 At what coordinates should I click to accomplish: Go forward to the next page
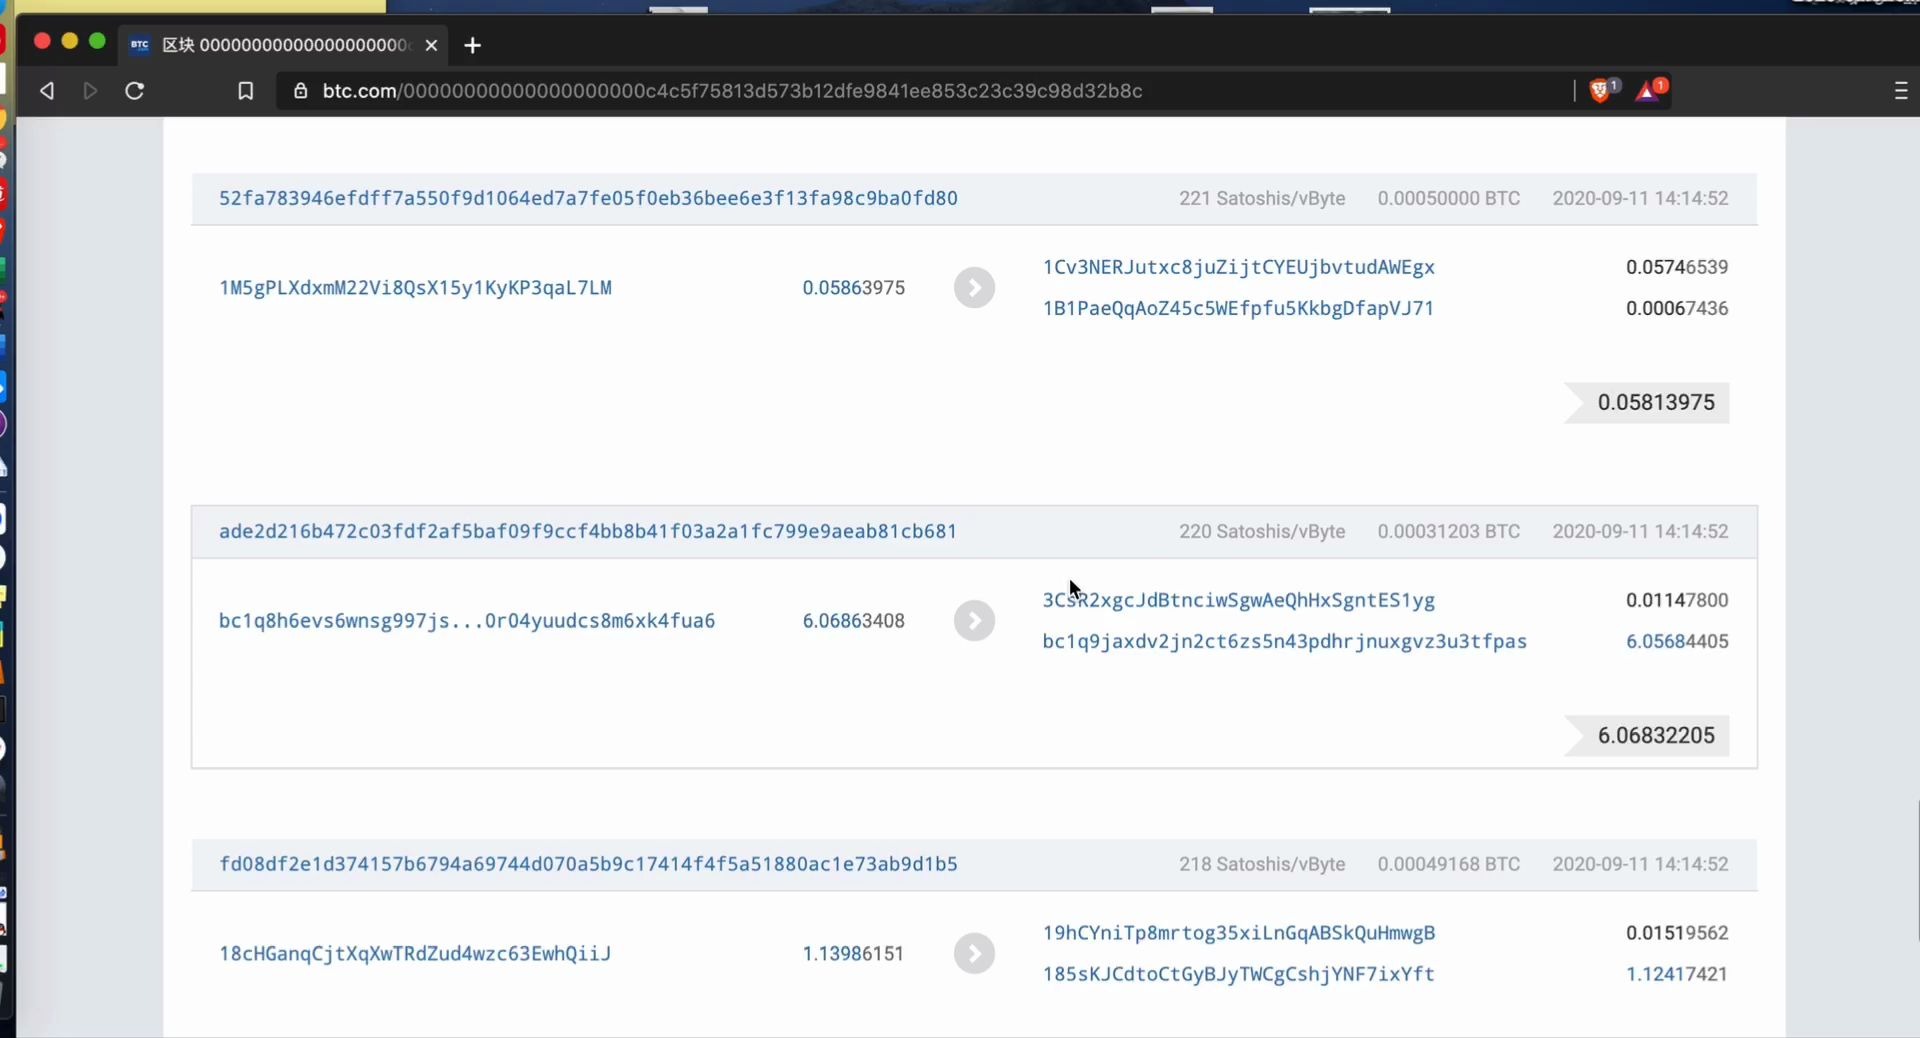pyautogui.click(x=90, y=91)
